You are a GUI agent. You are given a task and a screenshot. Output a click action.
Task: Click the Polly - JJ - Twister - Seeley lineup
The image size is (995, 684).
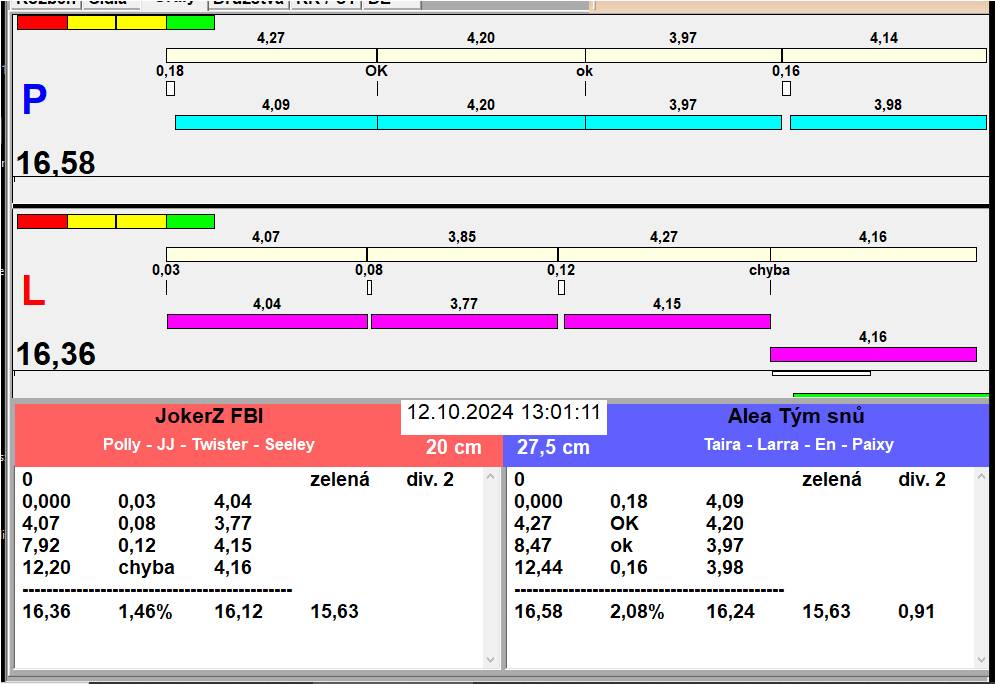point(209,444)
